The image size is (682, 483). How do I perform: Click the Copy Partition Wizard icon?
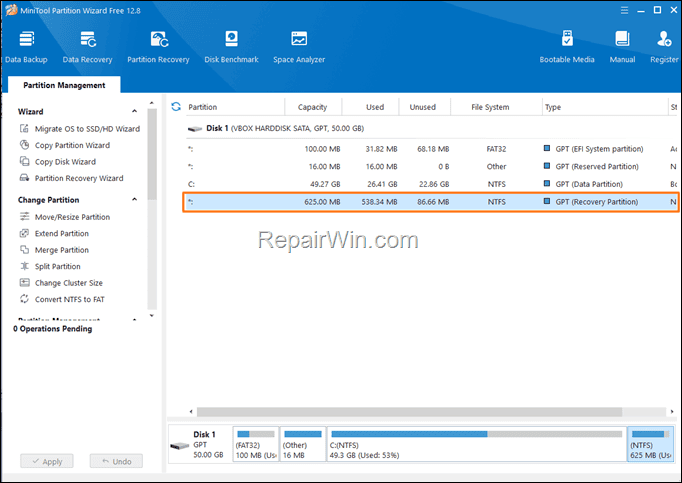click(x=24, y=145)
